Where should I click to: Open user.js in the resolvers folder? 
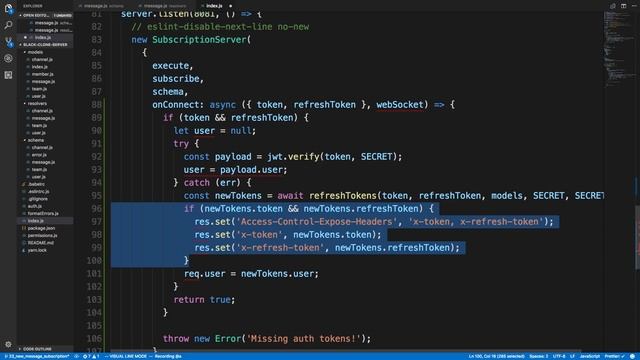[39, 133]
